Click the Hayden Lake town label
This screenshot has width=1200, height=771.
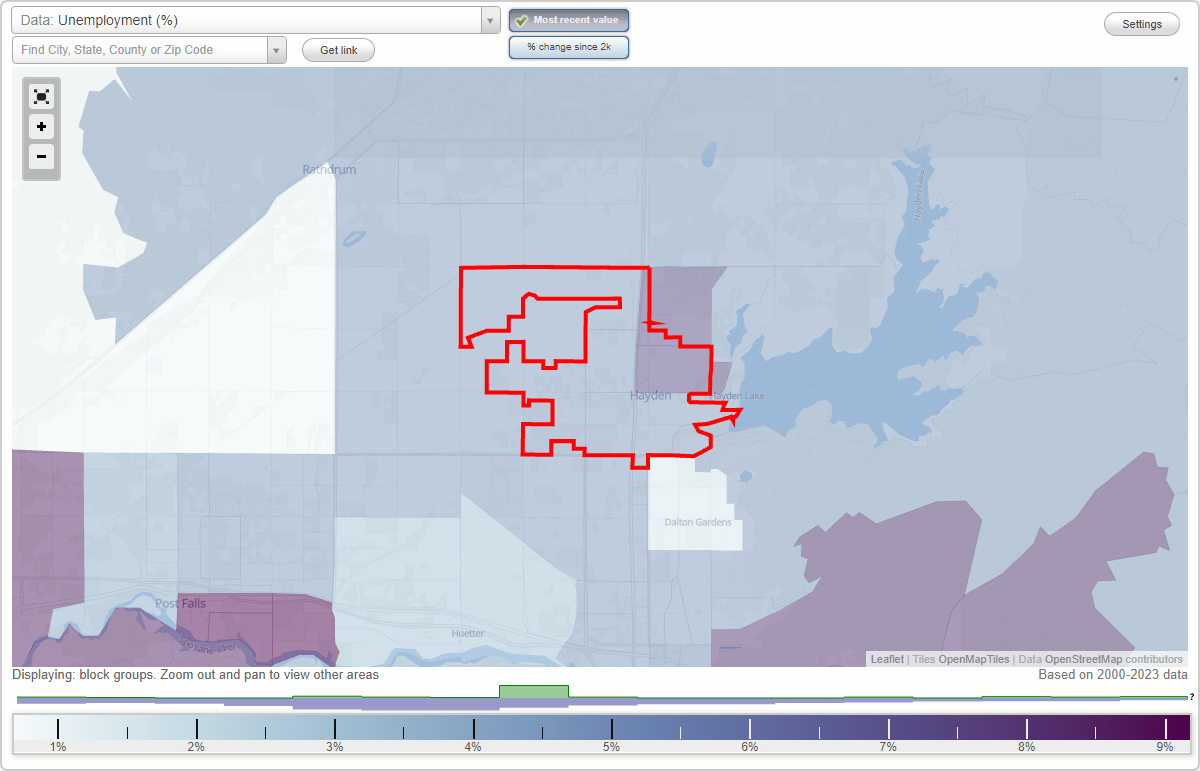pyautogui.click(x=738, y=396)
